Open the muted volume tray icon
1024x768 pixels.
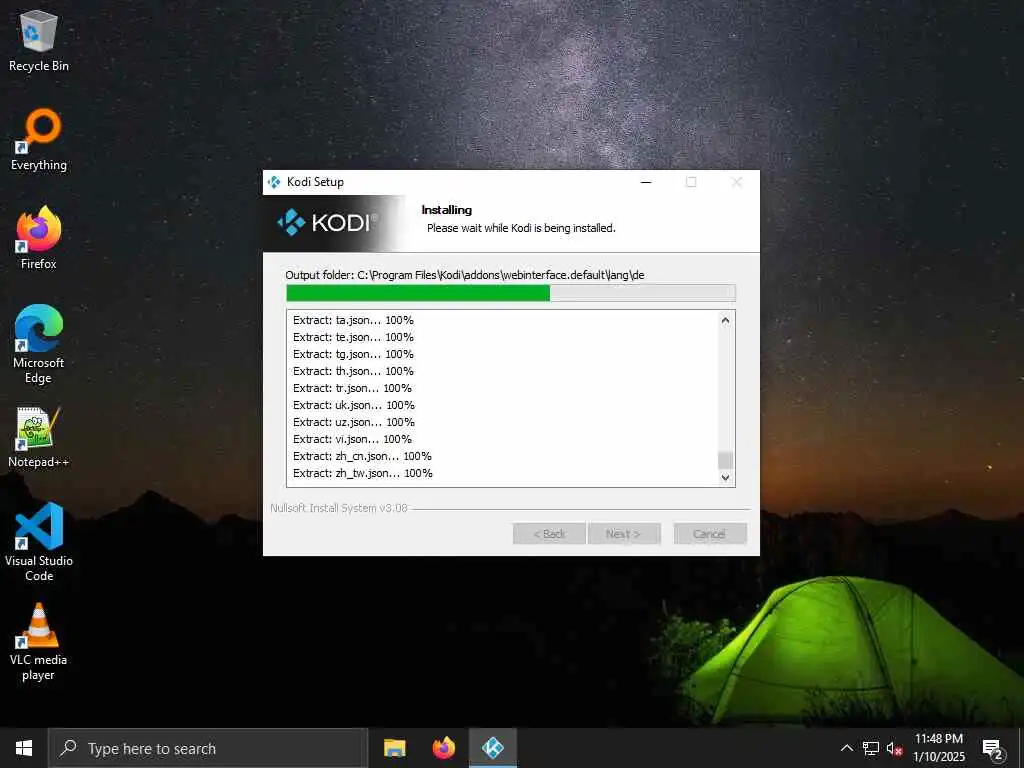894,748
